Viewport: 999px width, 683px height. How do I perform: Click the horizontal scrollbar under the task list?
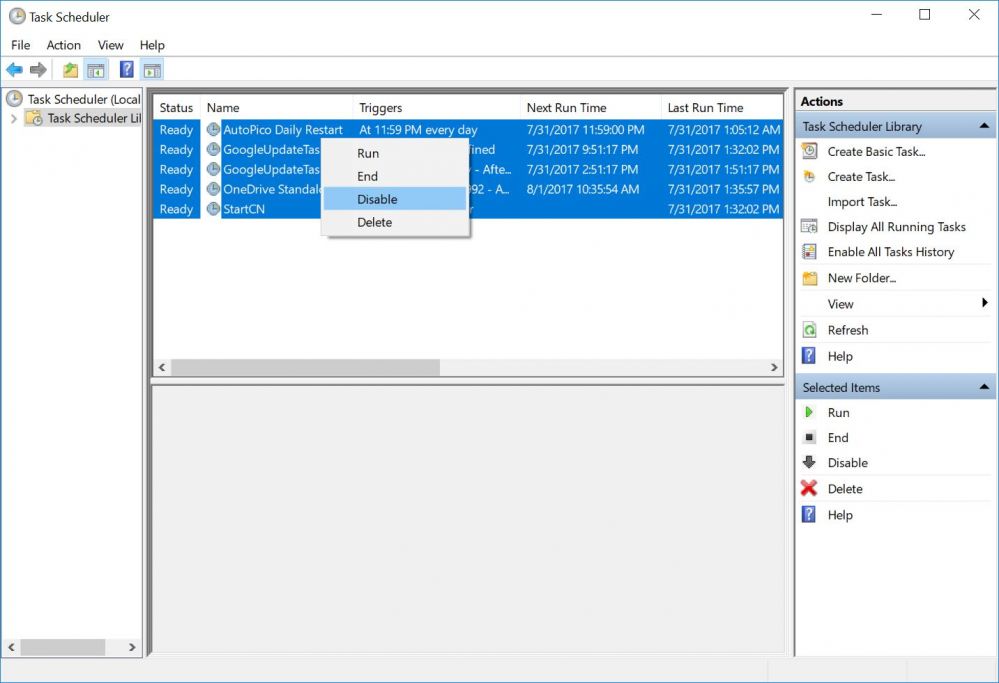coord(300,367)
